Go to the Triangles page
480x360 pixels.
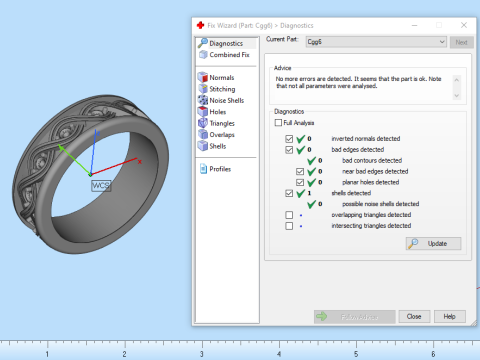click(x=222, y=123)
